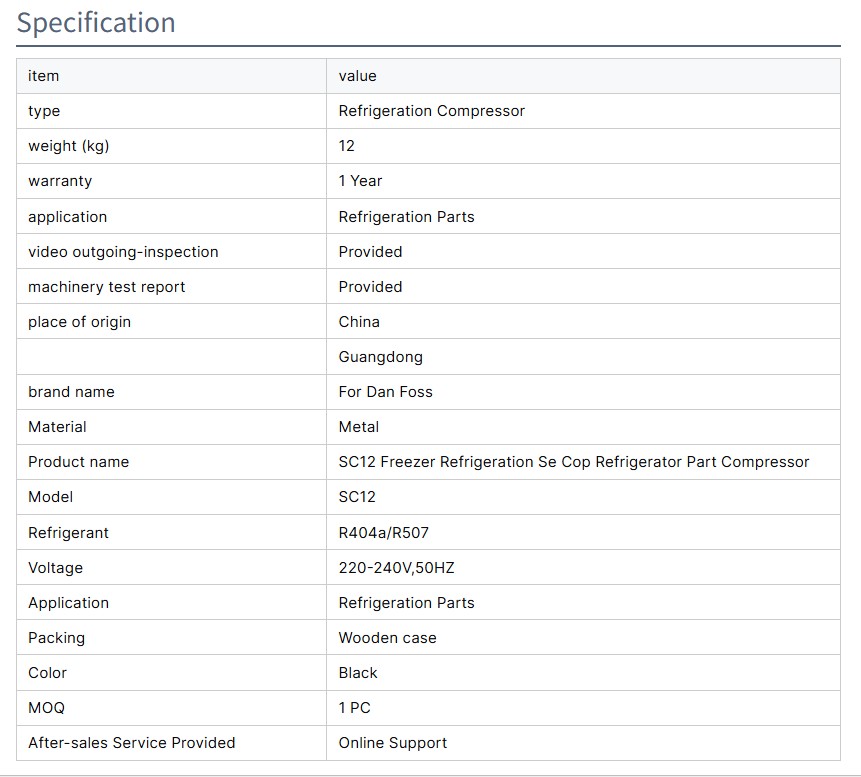Click the weight (kg) label
This screenshot has width=861, height=777.
coord(68,146)
